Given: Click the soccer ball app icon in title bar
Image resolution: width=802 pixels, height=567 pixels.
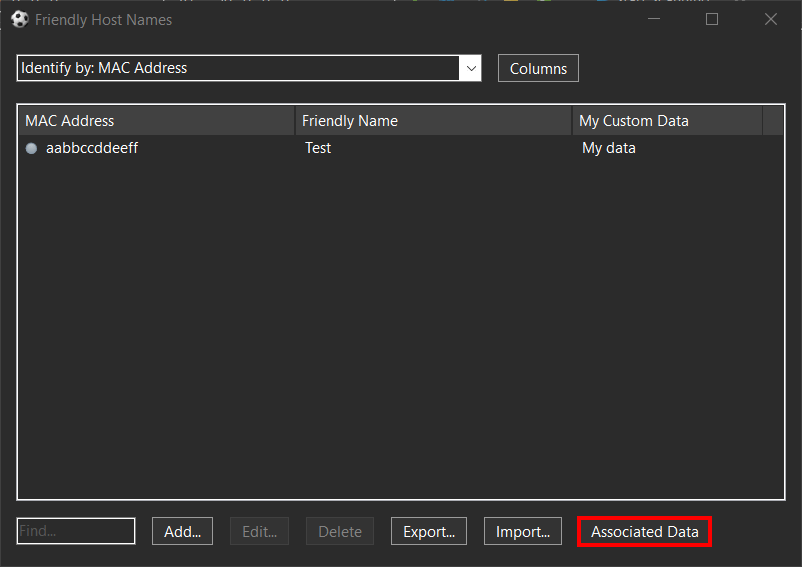Looking at the screenshot, I should tap(19, 19).
